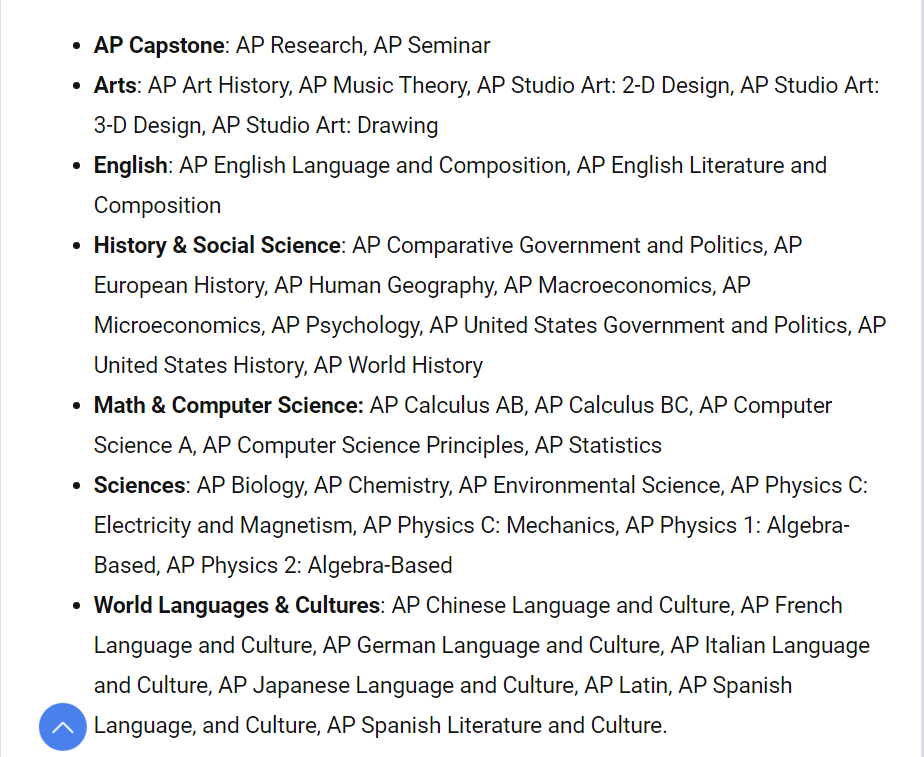Click the text 'AP Spanish Literature and Culture'
924x757 pixels.
(x=494, y=725)
